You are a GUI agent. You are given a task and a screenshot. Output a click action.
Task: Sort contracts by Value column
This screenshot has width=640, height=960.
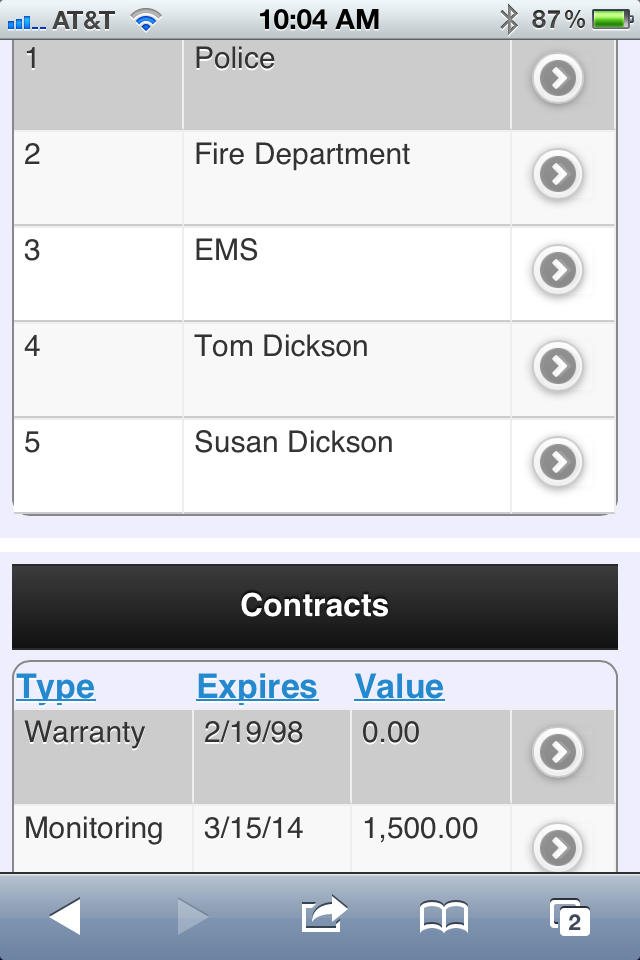pos(399,686)
